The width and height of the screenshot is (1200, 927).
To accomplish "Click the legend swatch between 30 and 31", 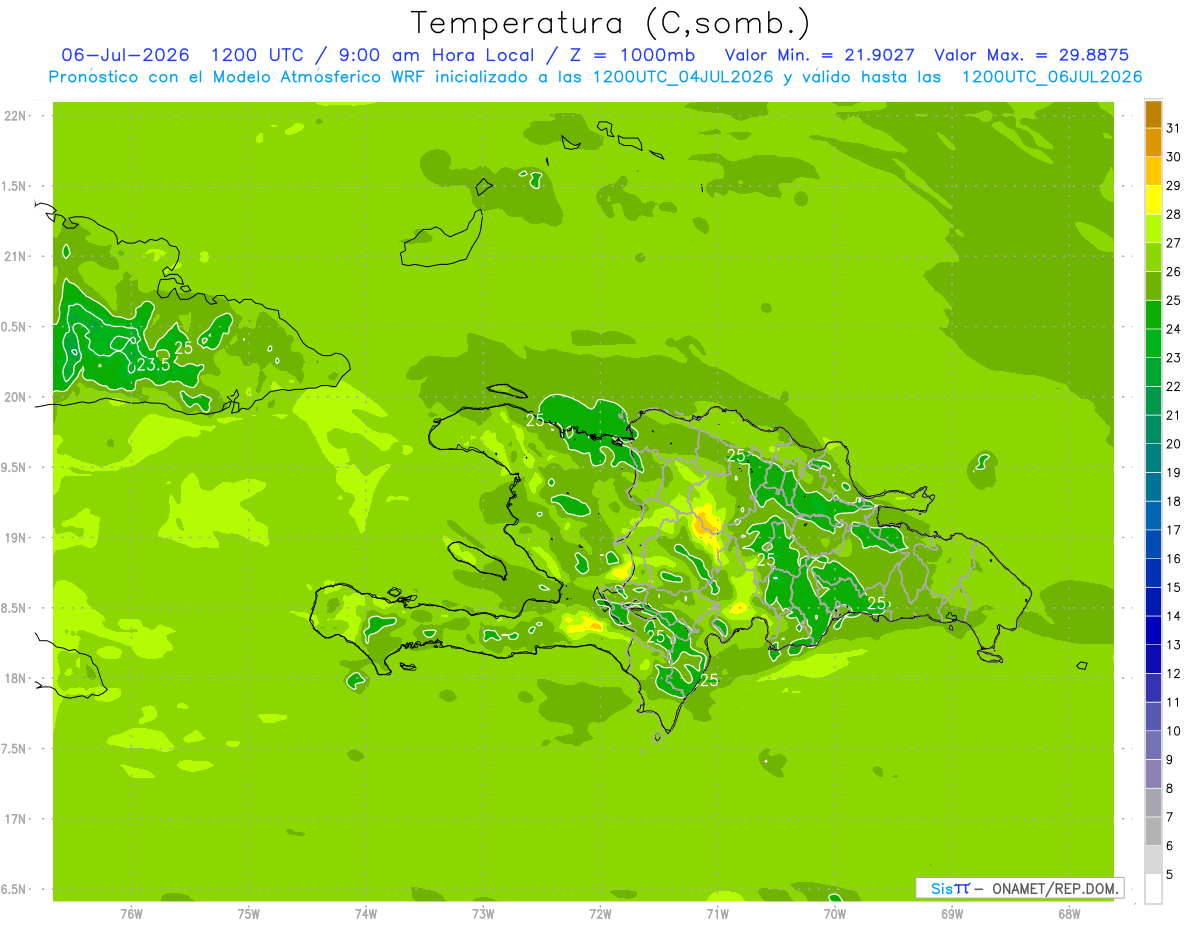I will pyautogui.click(x=1153, y=142).
